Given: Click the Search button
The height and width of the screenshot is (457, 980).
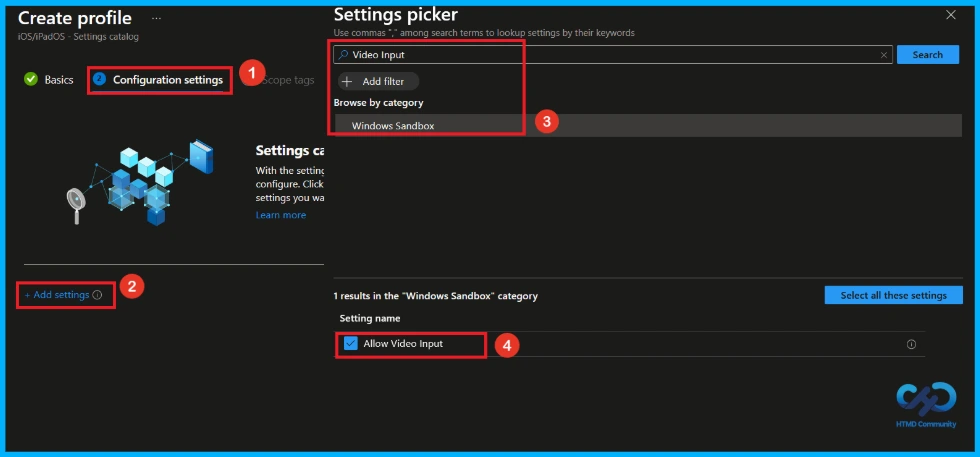Looking at the screenshot, I should tap(928, 54).
